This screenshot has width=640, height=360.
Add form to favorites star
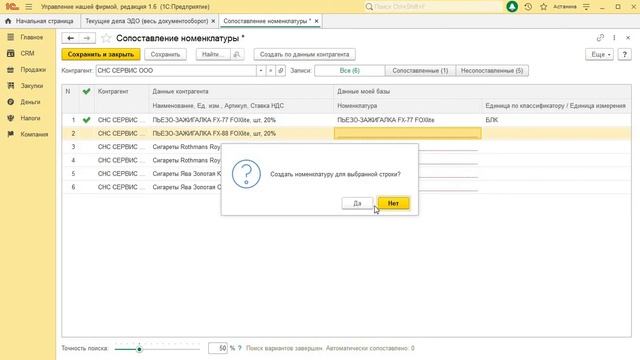coord(106,38)
